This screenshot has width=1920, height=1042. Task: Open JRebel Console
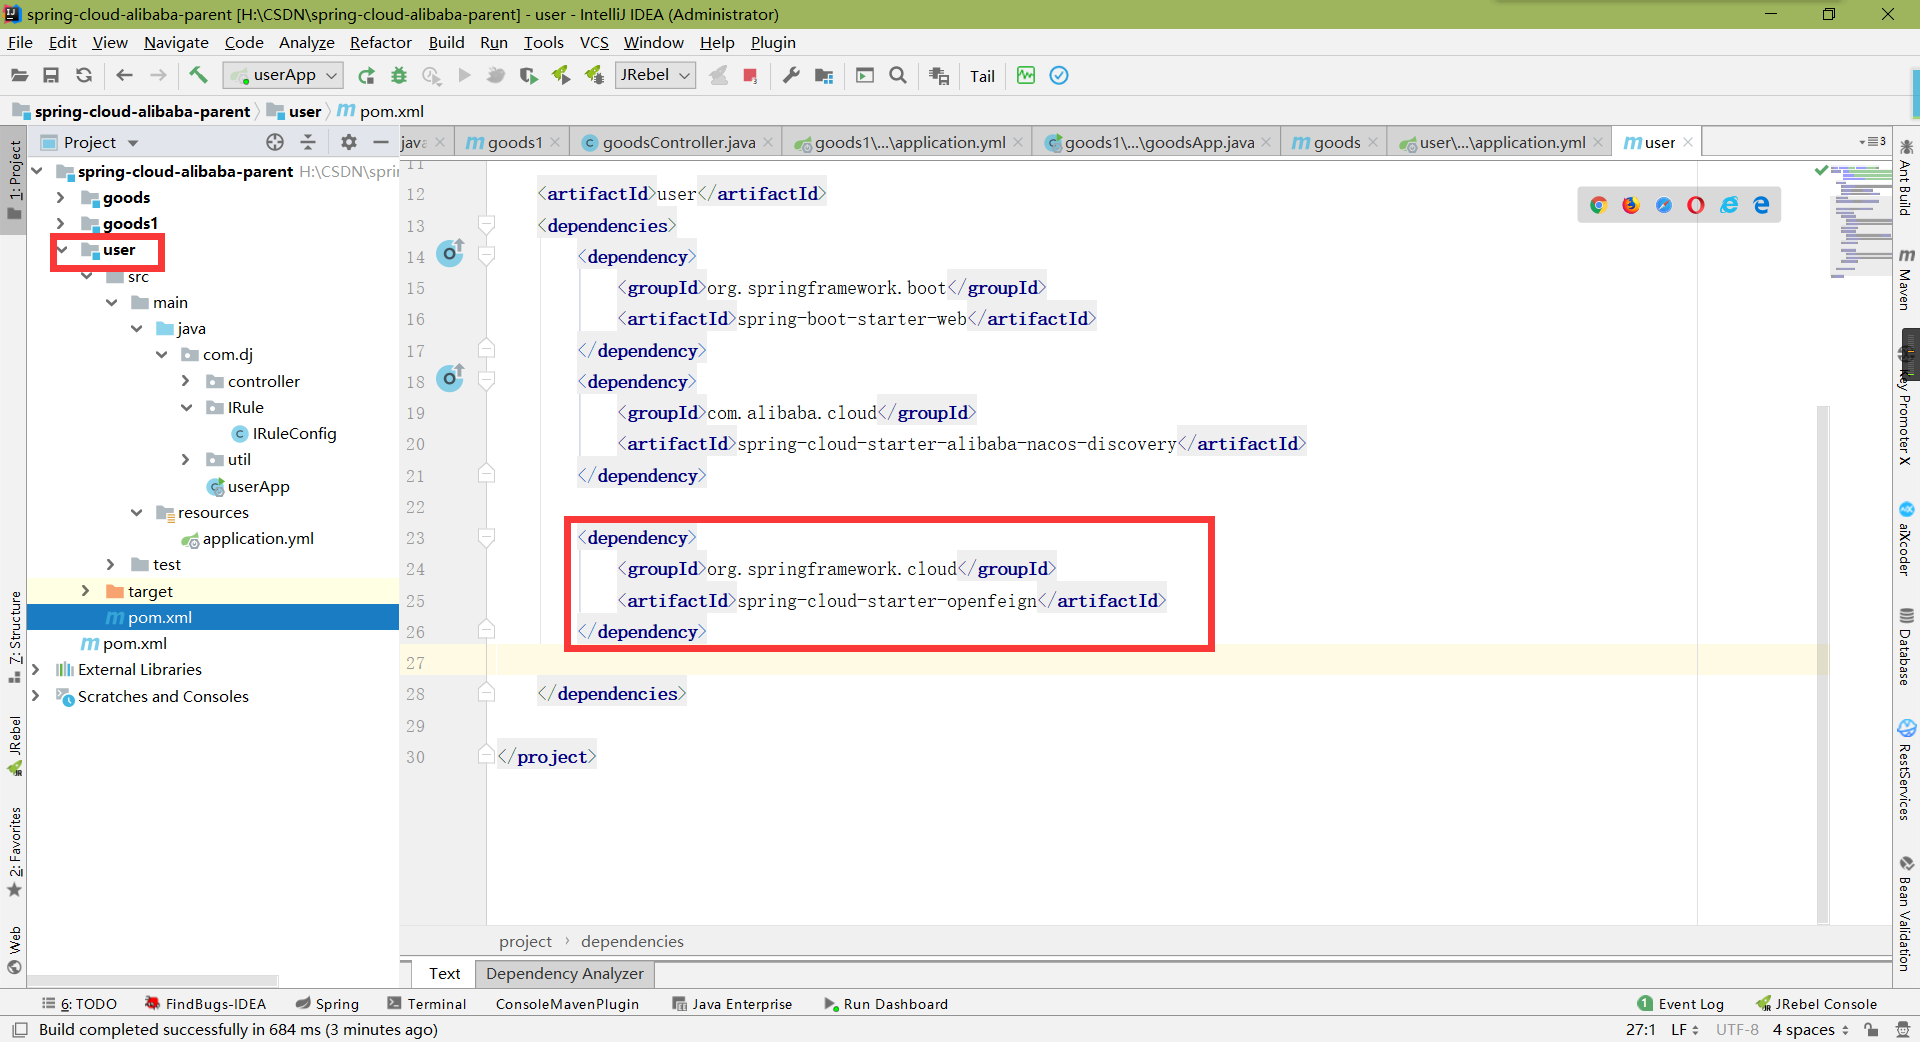click(x=1816, y=1004)
